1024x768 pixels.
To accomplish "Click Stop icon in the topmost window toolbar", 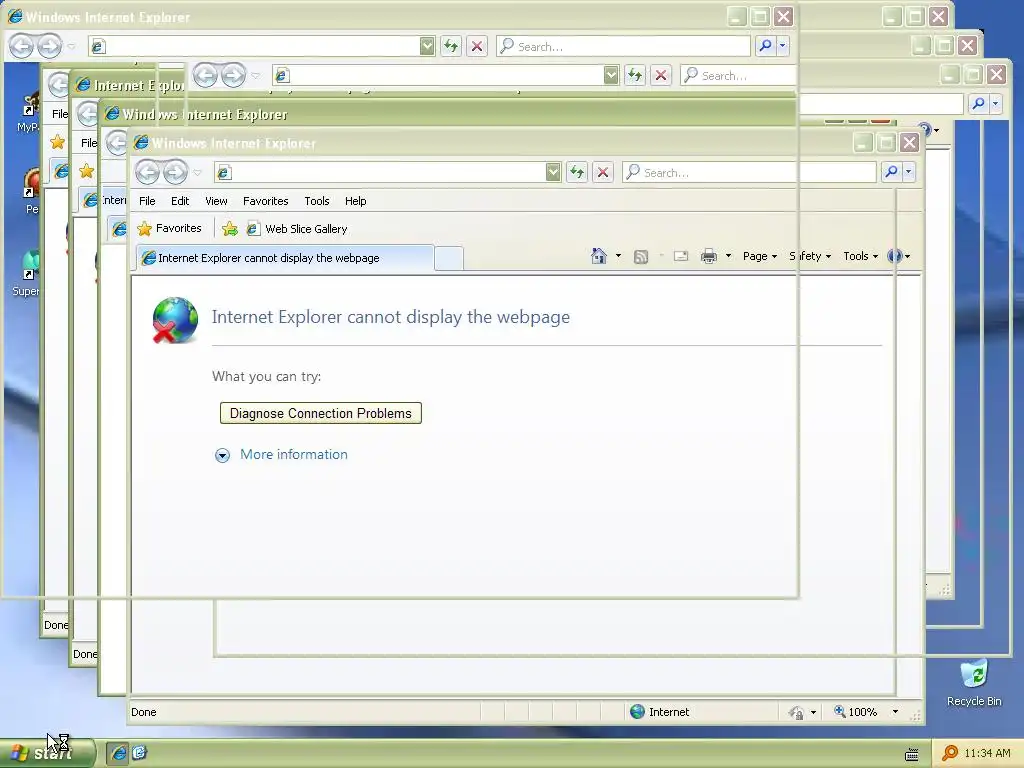I will (x=477, y=46).
